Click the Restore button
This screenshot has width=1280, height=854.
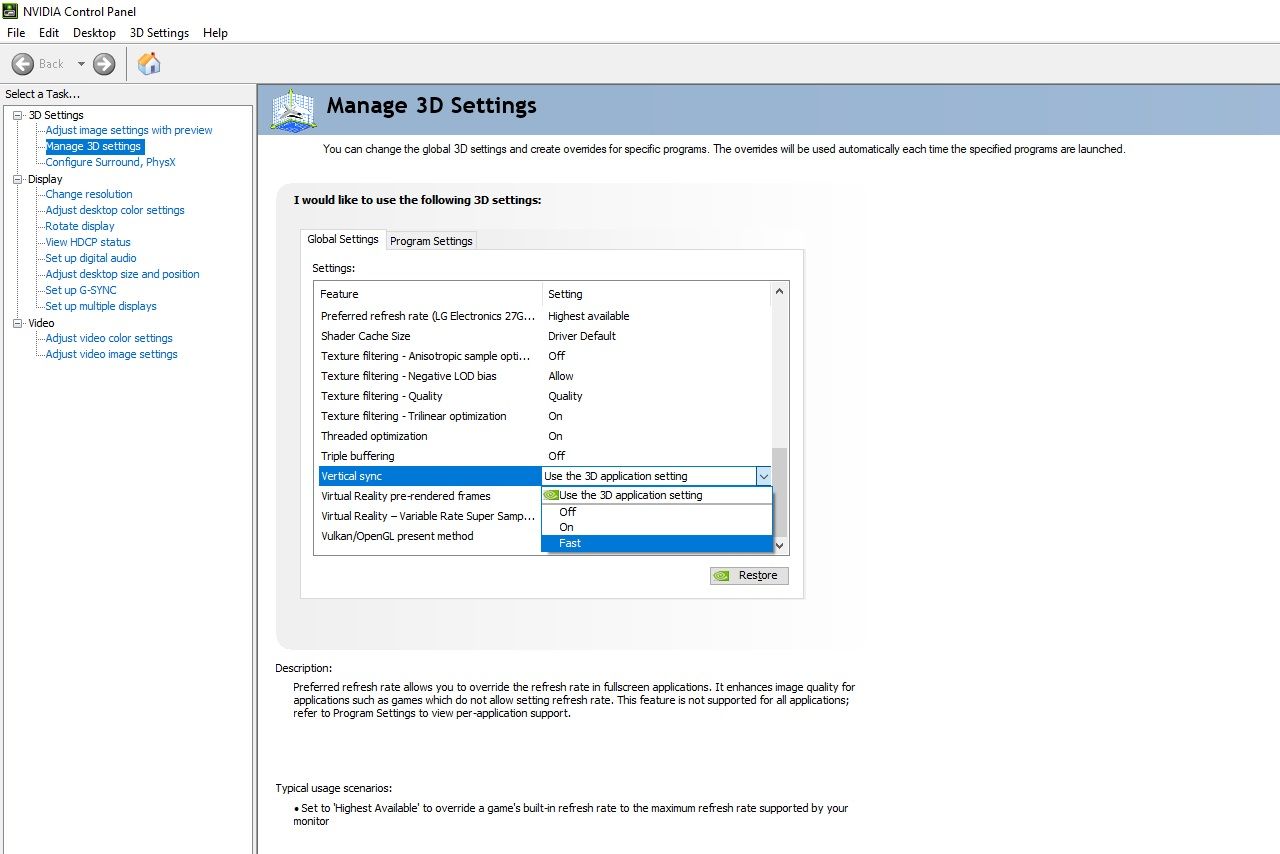pos(749,576)
